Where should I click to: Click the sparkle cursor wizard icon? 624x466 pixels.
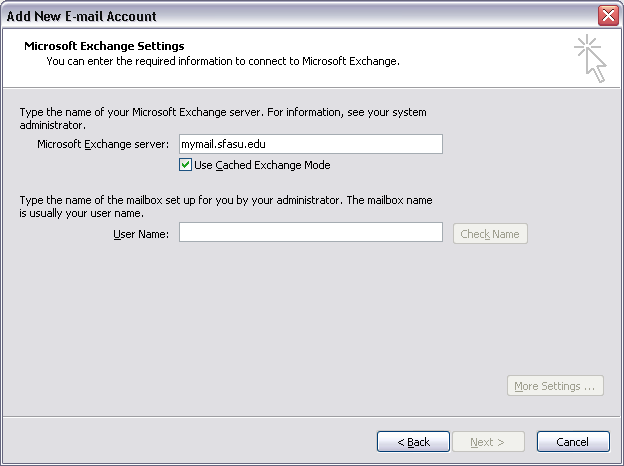pos(591,58)
